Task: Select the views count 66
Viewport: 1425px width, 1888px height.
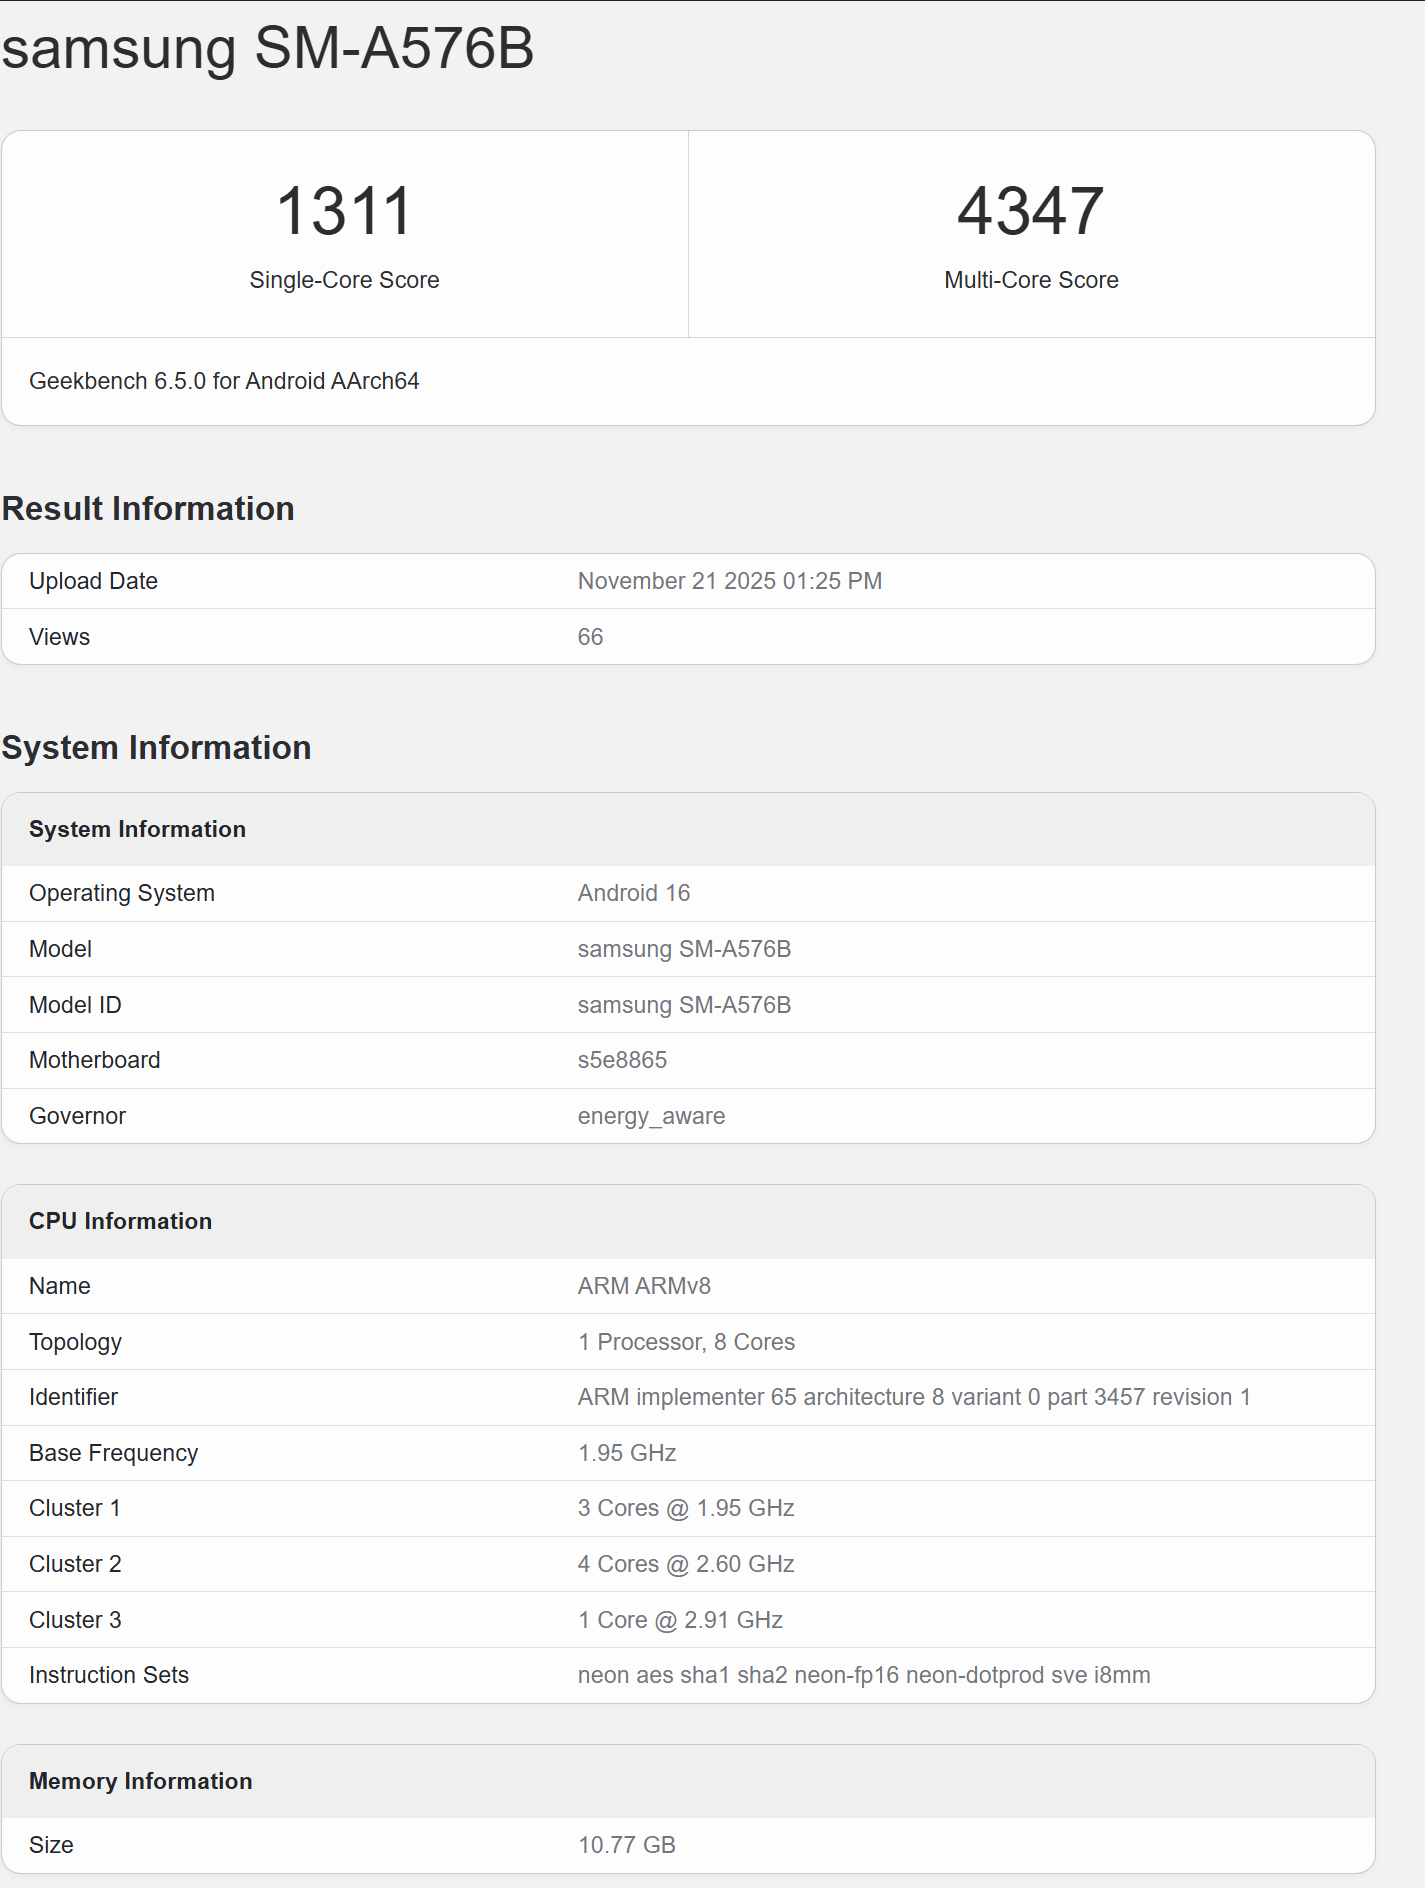Action: click(x=590, y=637)
